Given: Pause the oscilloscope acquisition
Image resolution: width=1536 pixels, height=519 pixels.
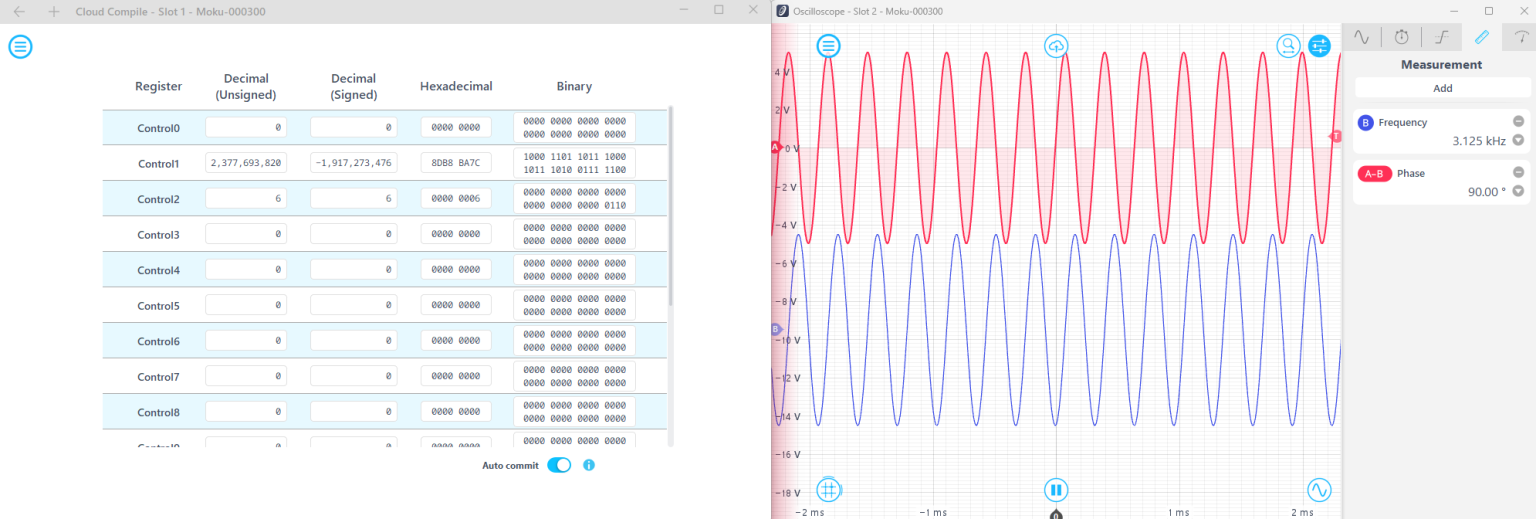Looking at the screenshot, I should [x=1056, y=490].
